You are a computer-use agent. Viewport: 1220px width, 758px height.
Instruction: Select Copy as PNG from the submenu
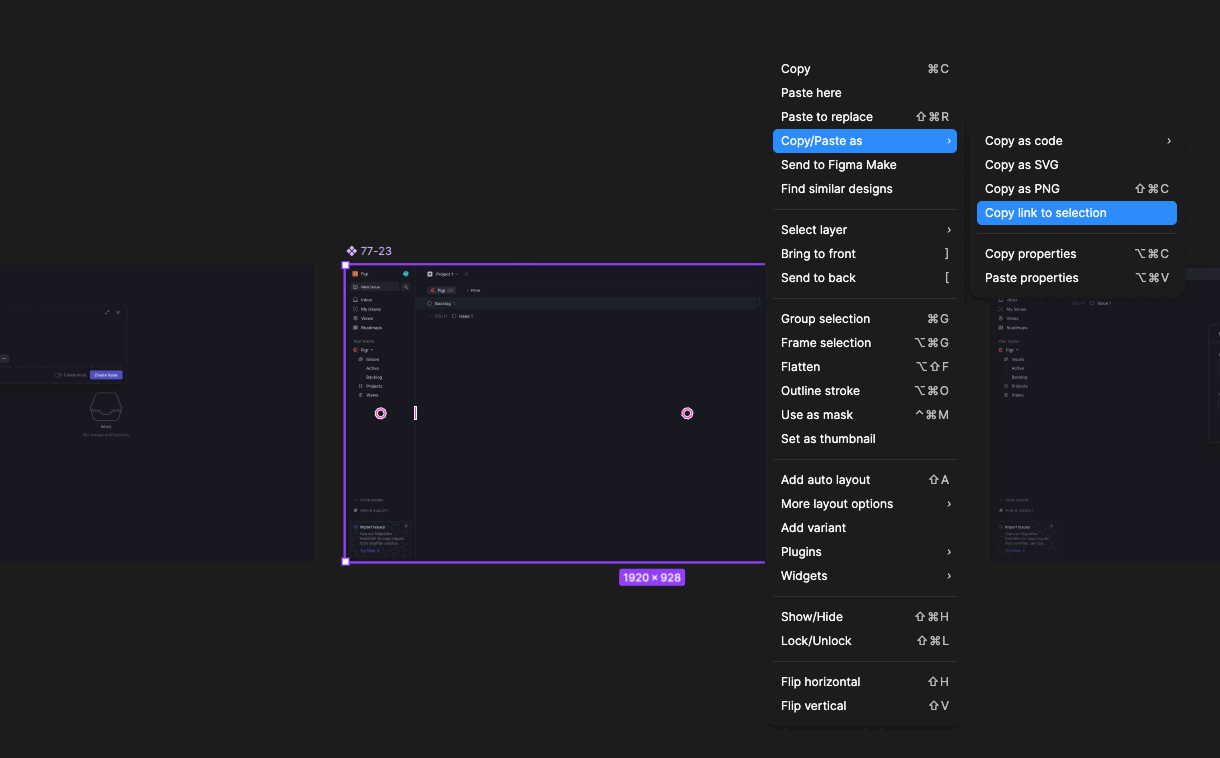[1022, 188]
